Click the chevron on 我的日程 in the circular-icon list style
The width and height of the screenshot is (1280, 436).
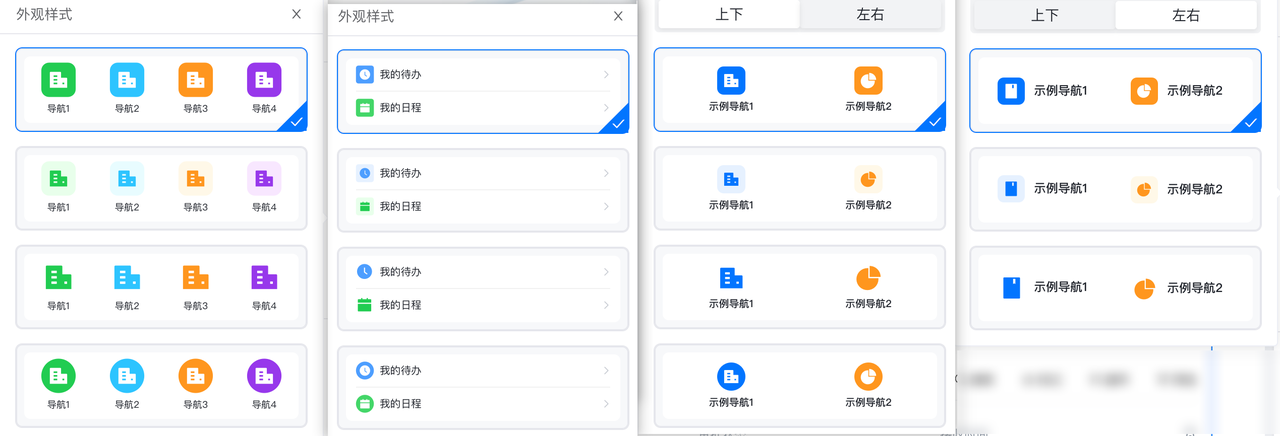pyautogui.click(x=606, y=403)
